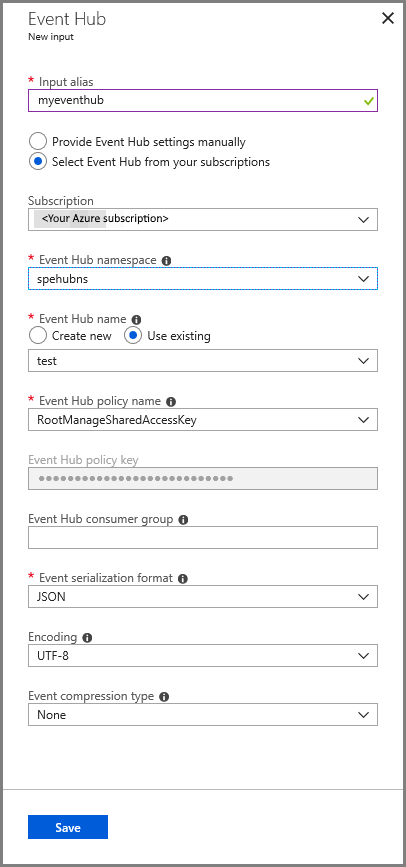Click the Input alias text field
Image resolution: width=406 pixels, height=867 pixels.
(202, 101)
